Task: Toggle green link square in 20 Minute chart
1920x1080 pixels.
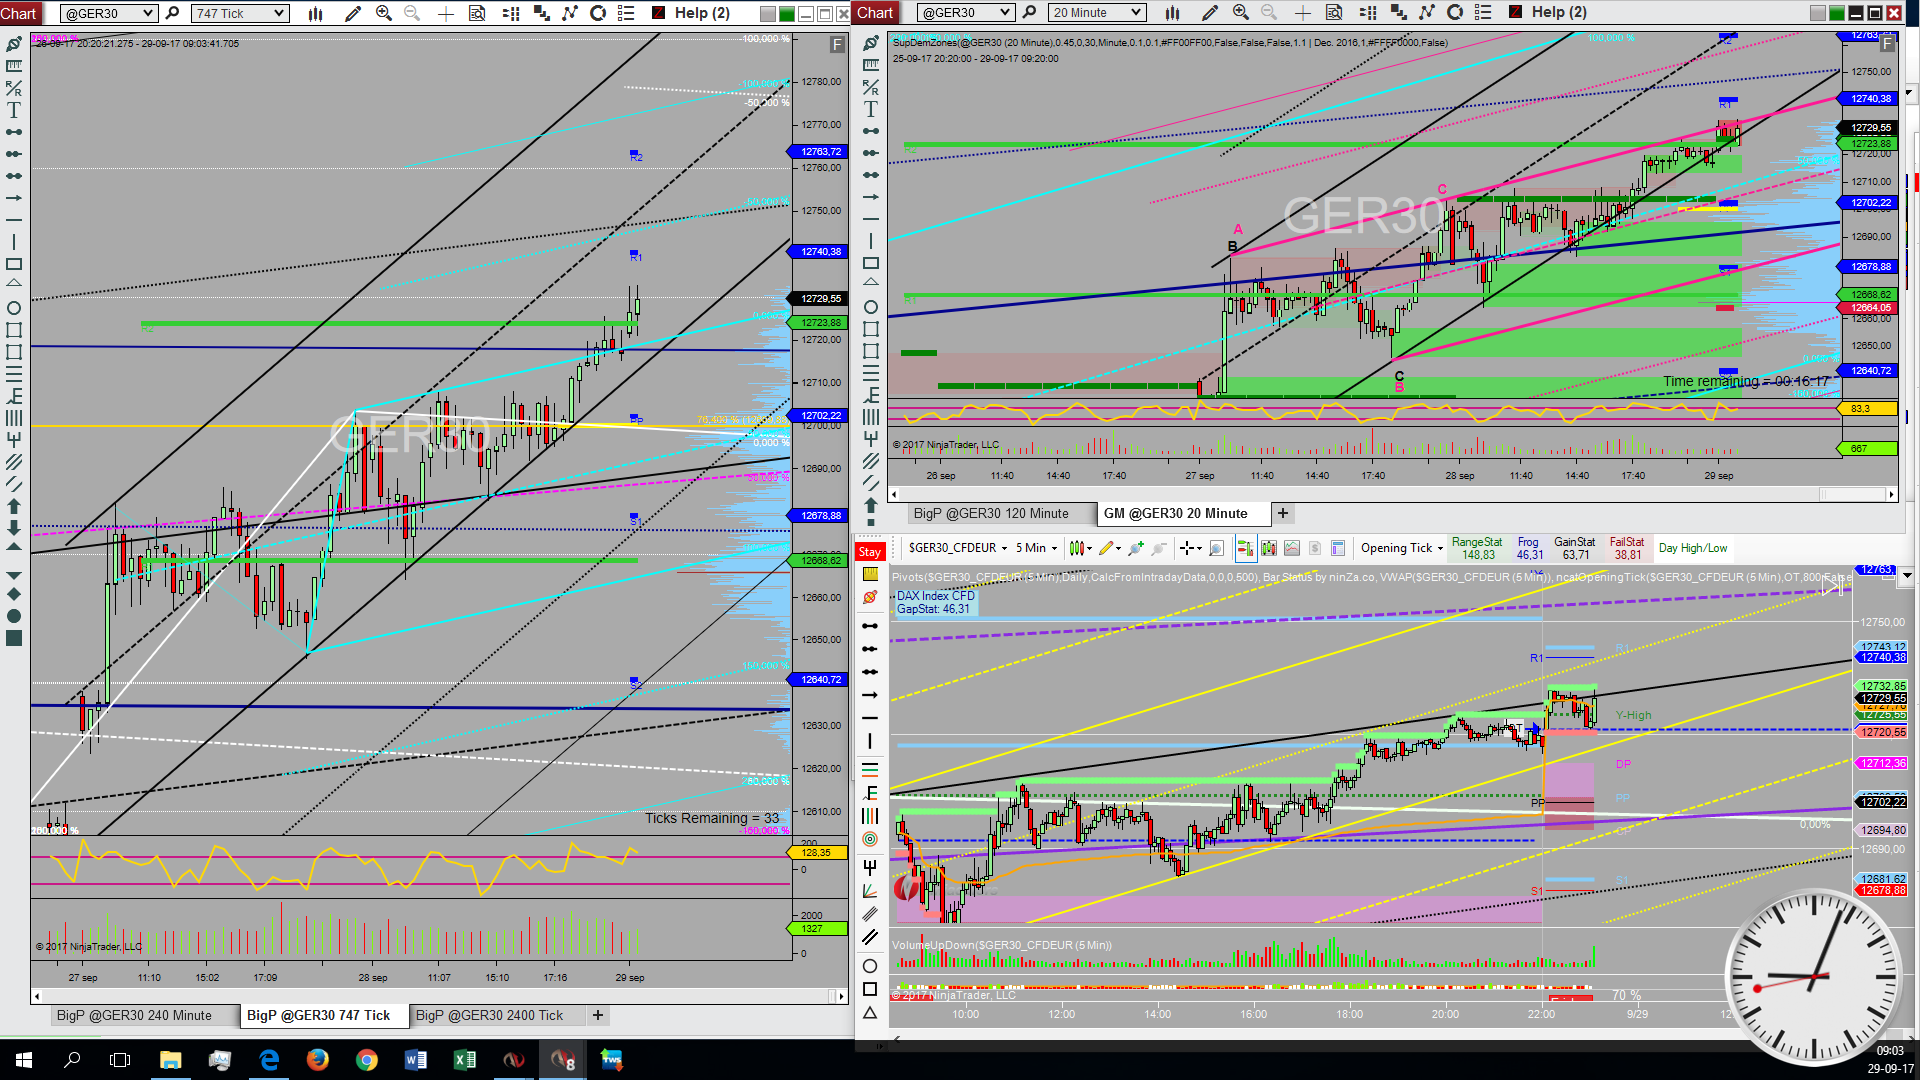Action: 1836,13
